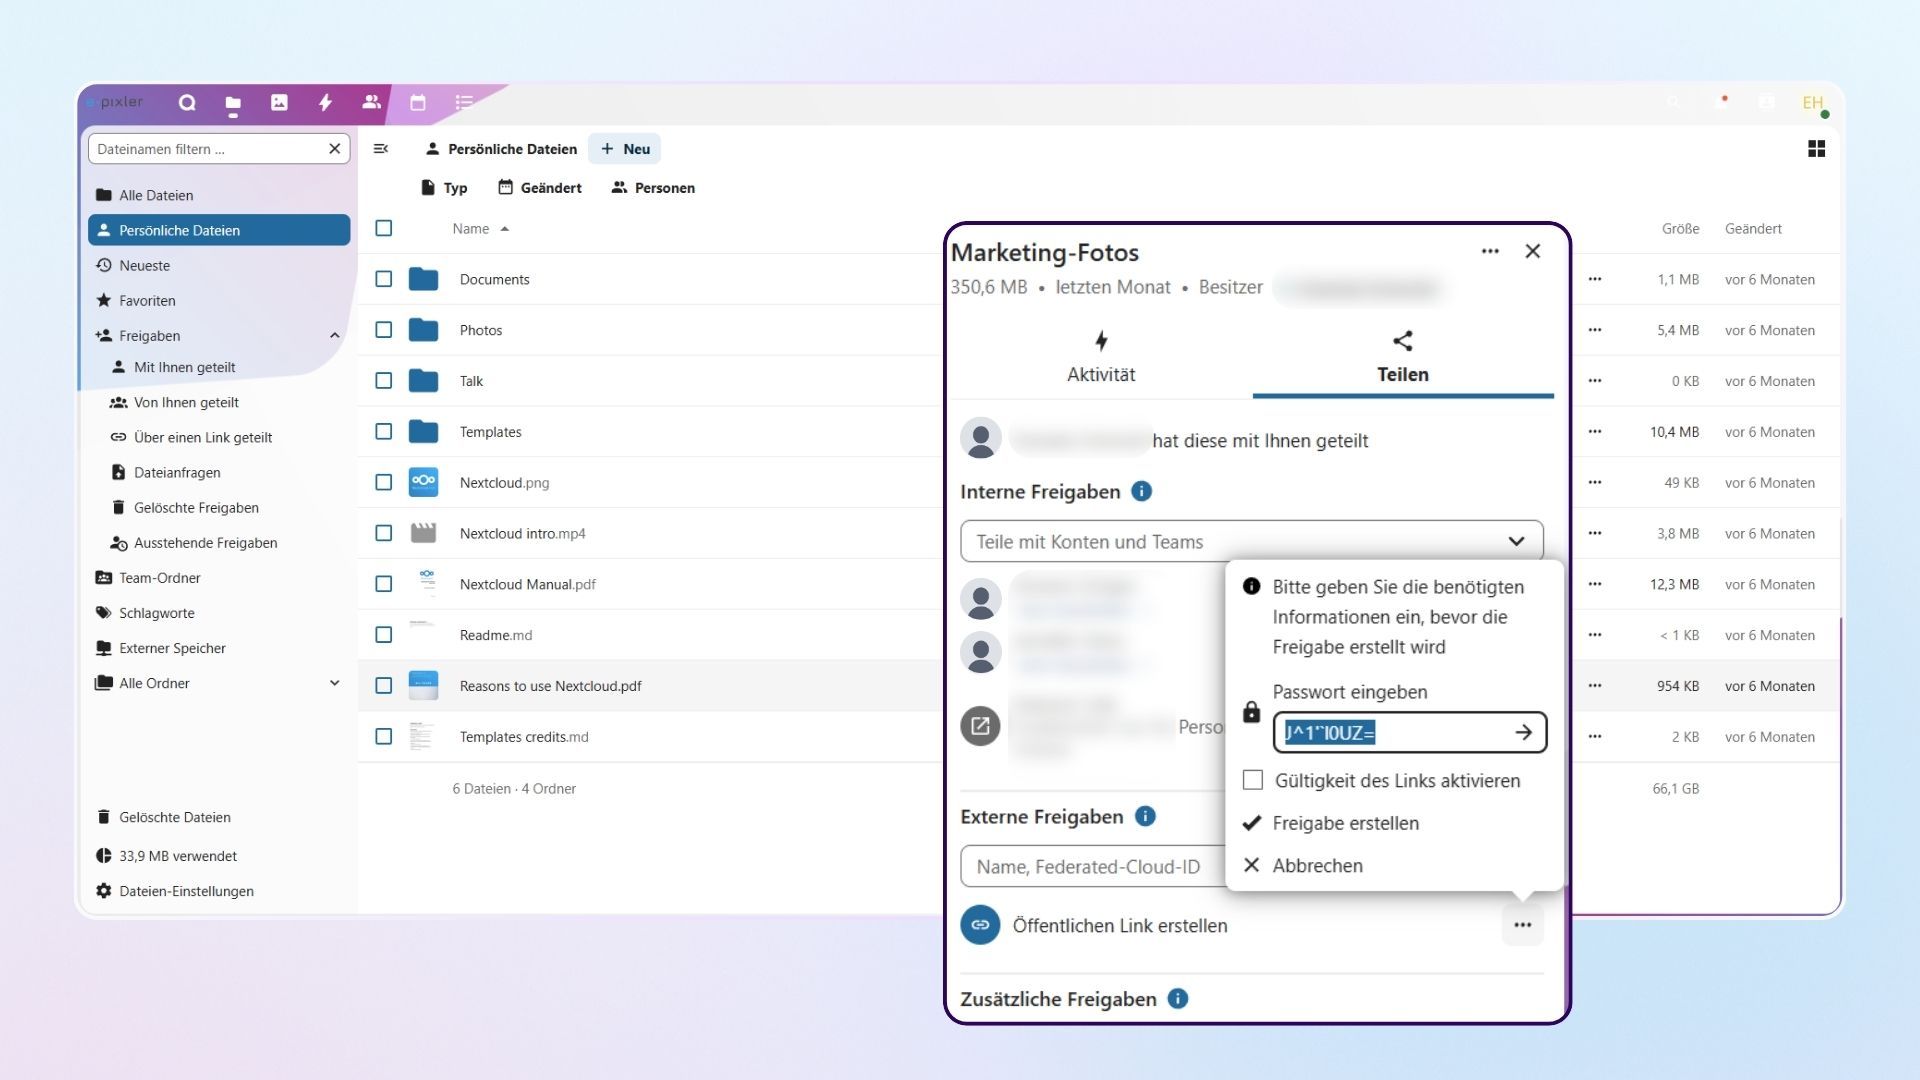This screenshot has height=1080, width=1920.
Task: Open the Tasks app (list icon)
Action: click(x=463, y=102)
